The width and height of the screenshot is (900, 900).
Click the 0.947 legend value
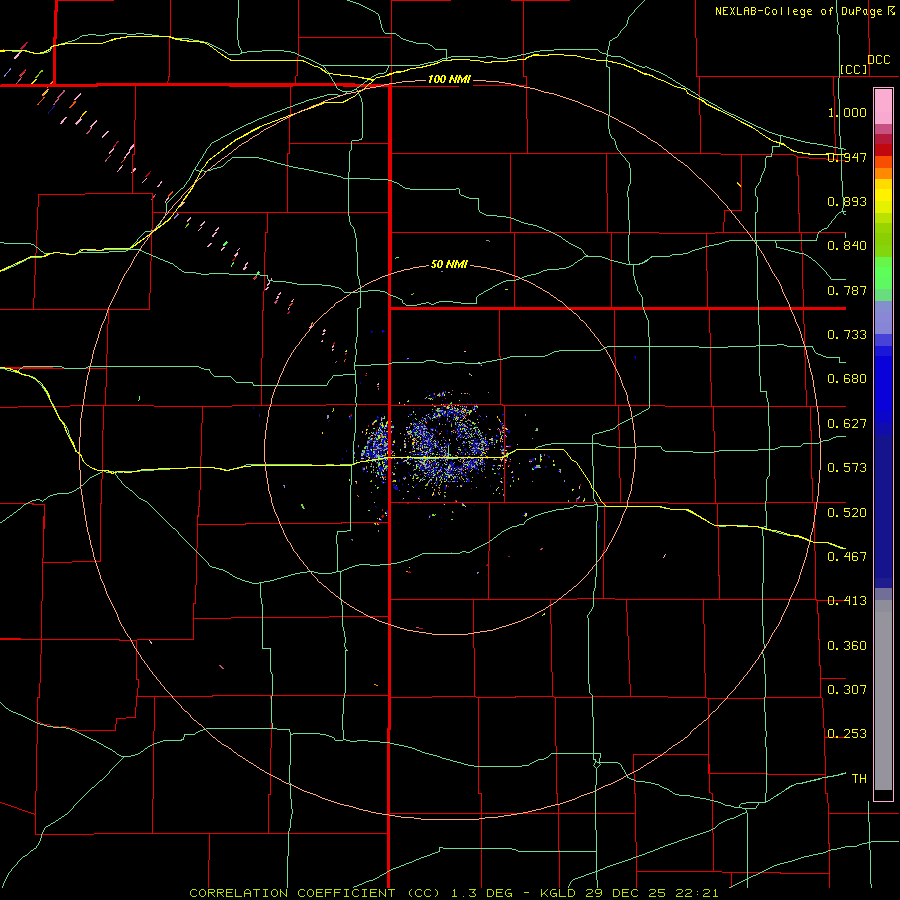847,157
